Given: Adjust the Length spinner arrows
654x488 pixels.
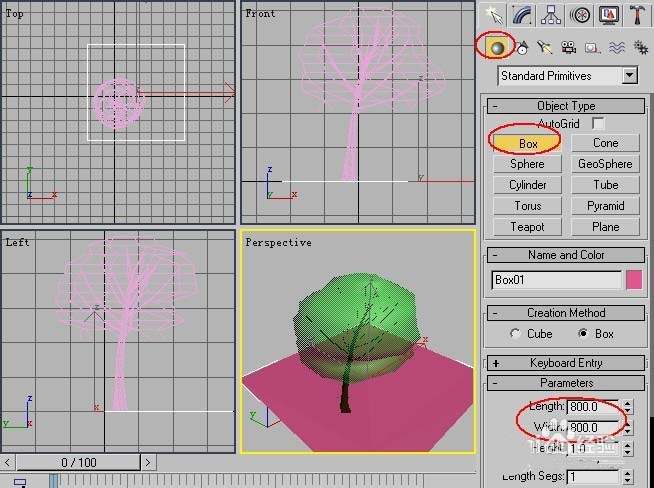Looking at the screenshot, I should (x=628, y=406).
